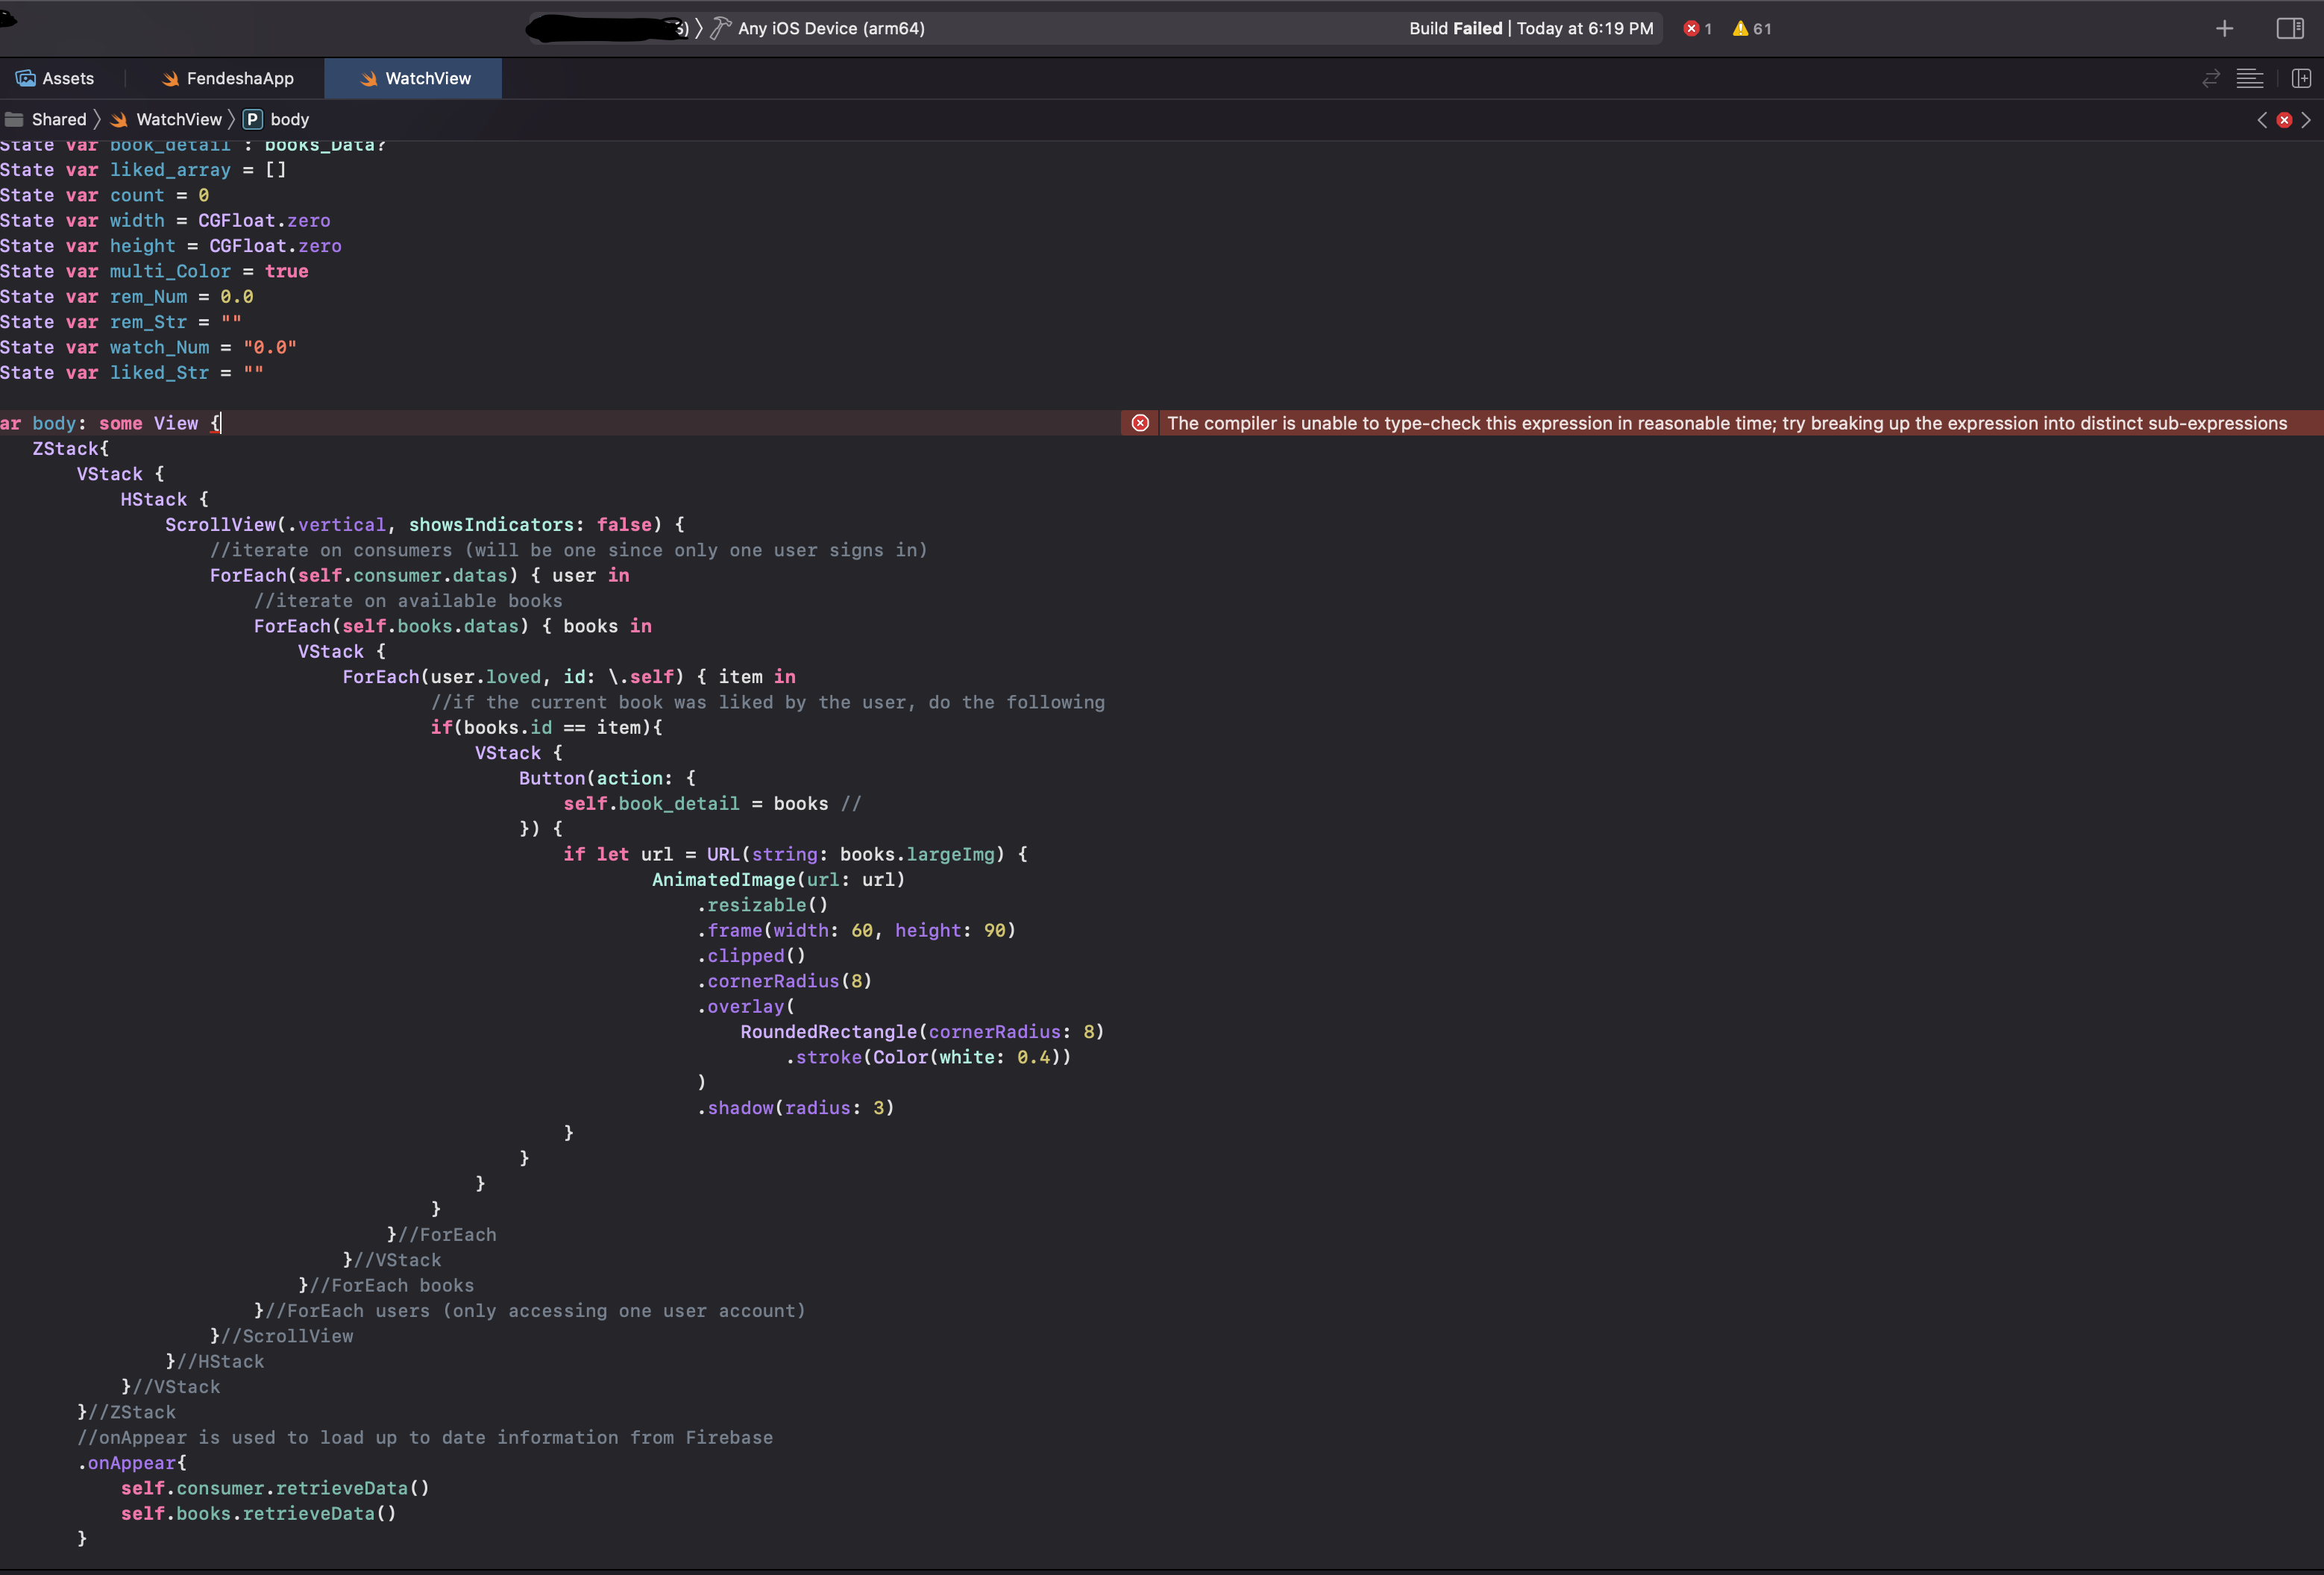Click the '.shadow(radius: 3)' line

click(x=795, y=1108)
